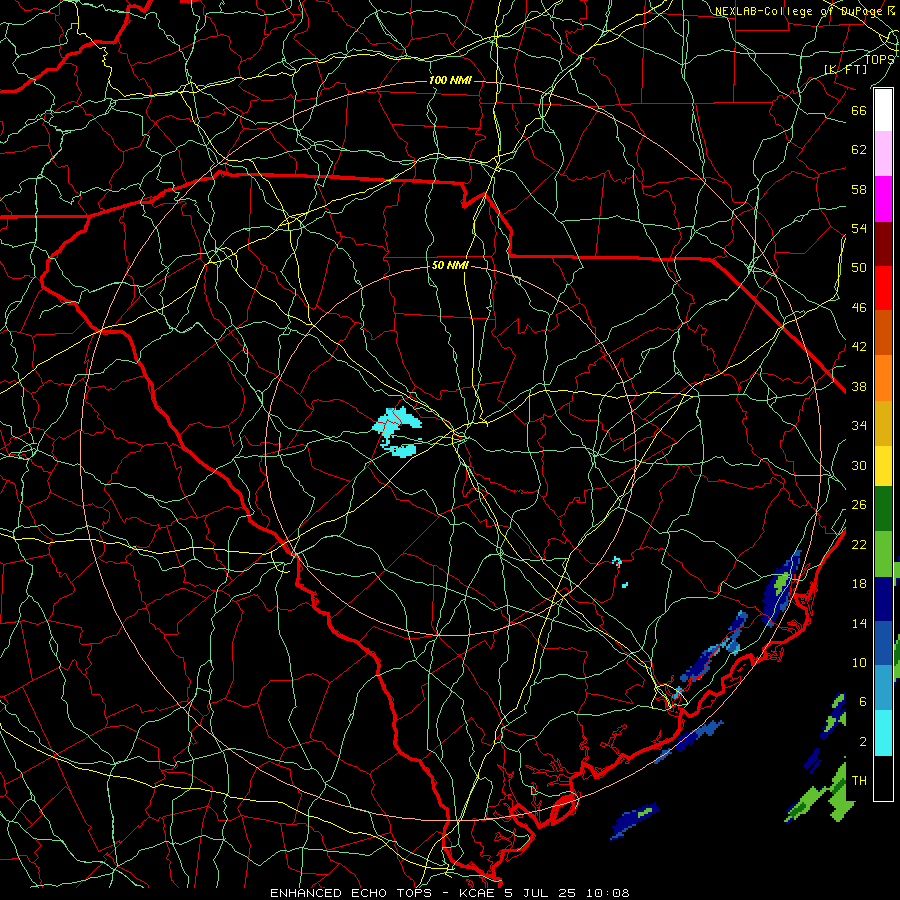Click the 'TOPS' legend heading

[x=879, y=59]
